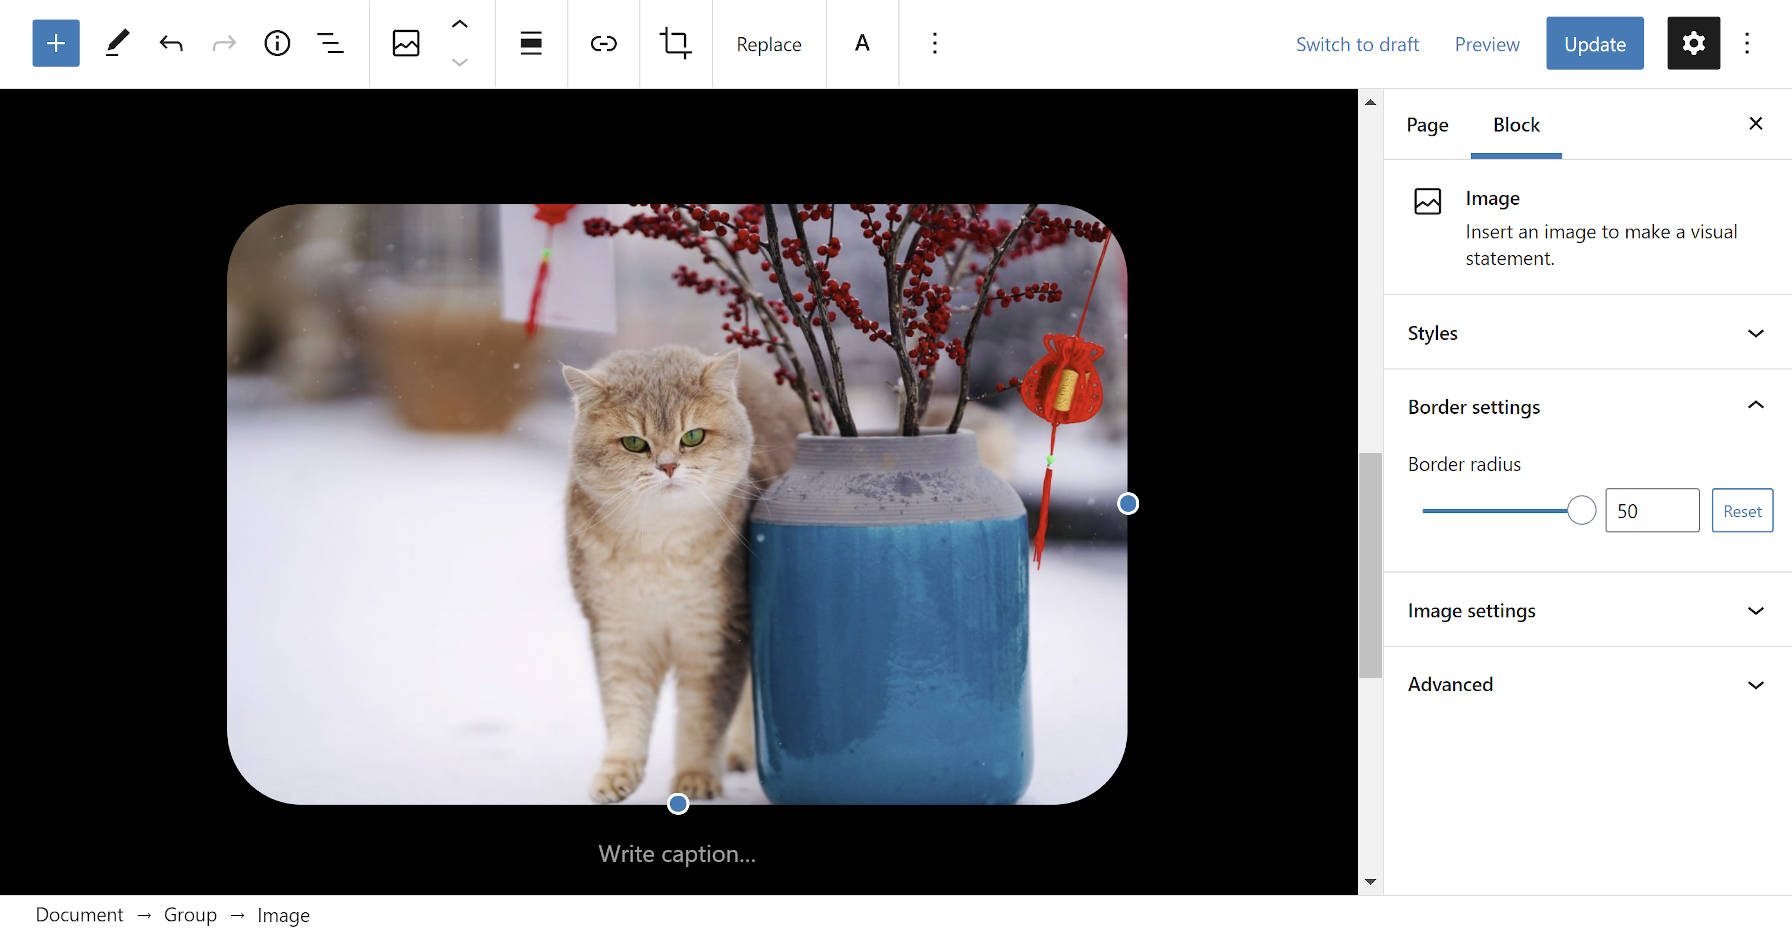
Task: Open the block inserter
Action: coord(55,43)
